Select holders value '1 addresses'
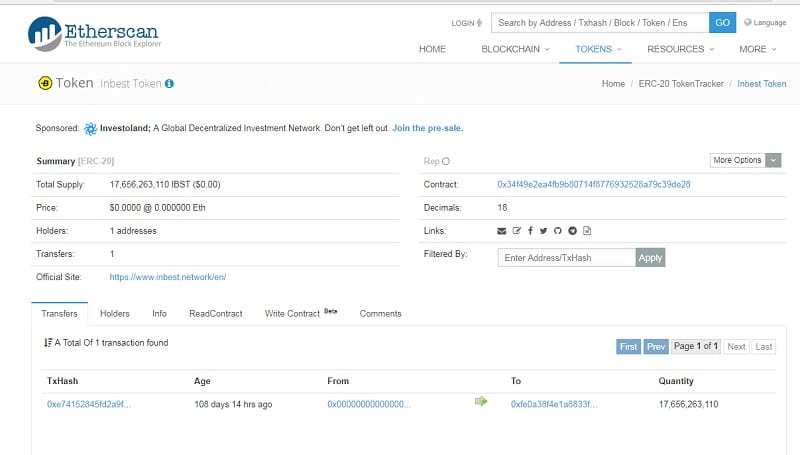Image resolution: width=800 pixels, height=455 pixels. point(133,231)
